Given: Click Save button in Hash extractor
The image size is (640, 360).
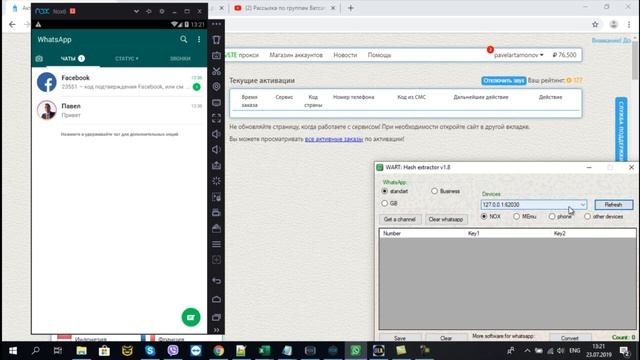Looking at the screenshot, I should [x=400, y=338].
